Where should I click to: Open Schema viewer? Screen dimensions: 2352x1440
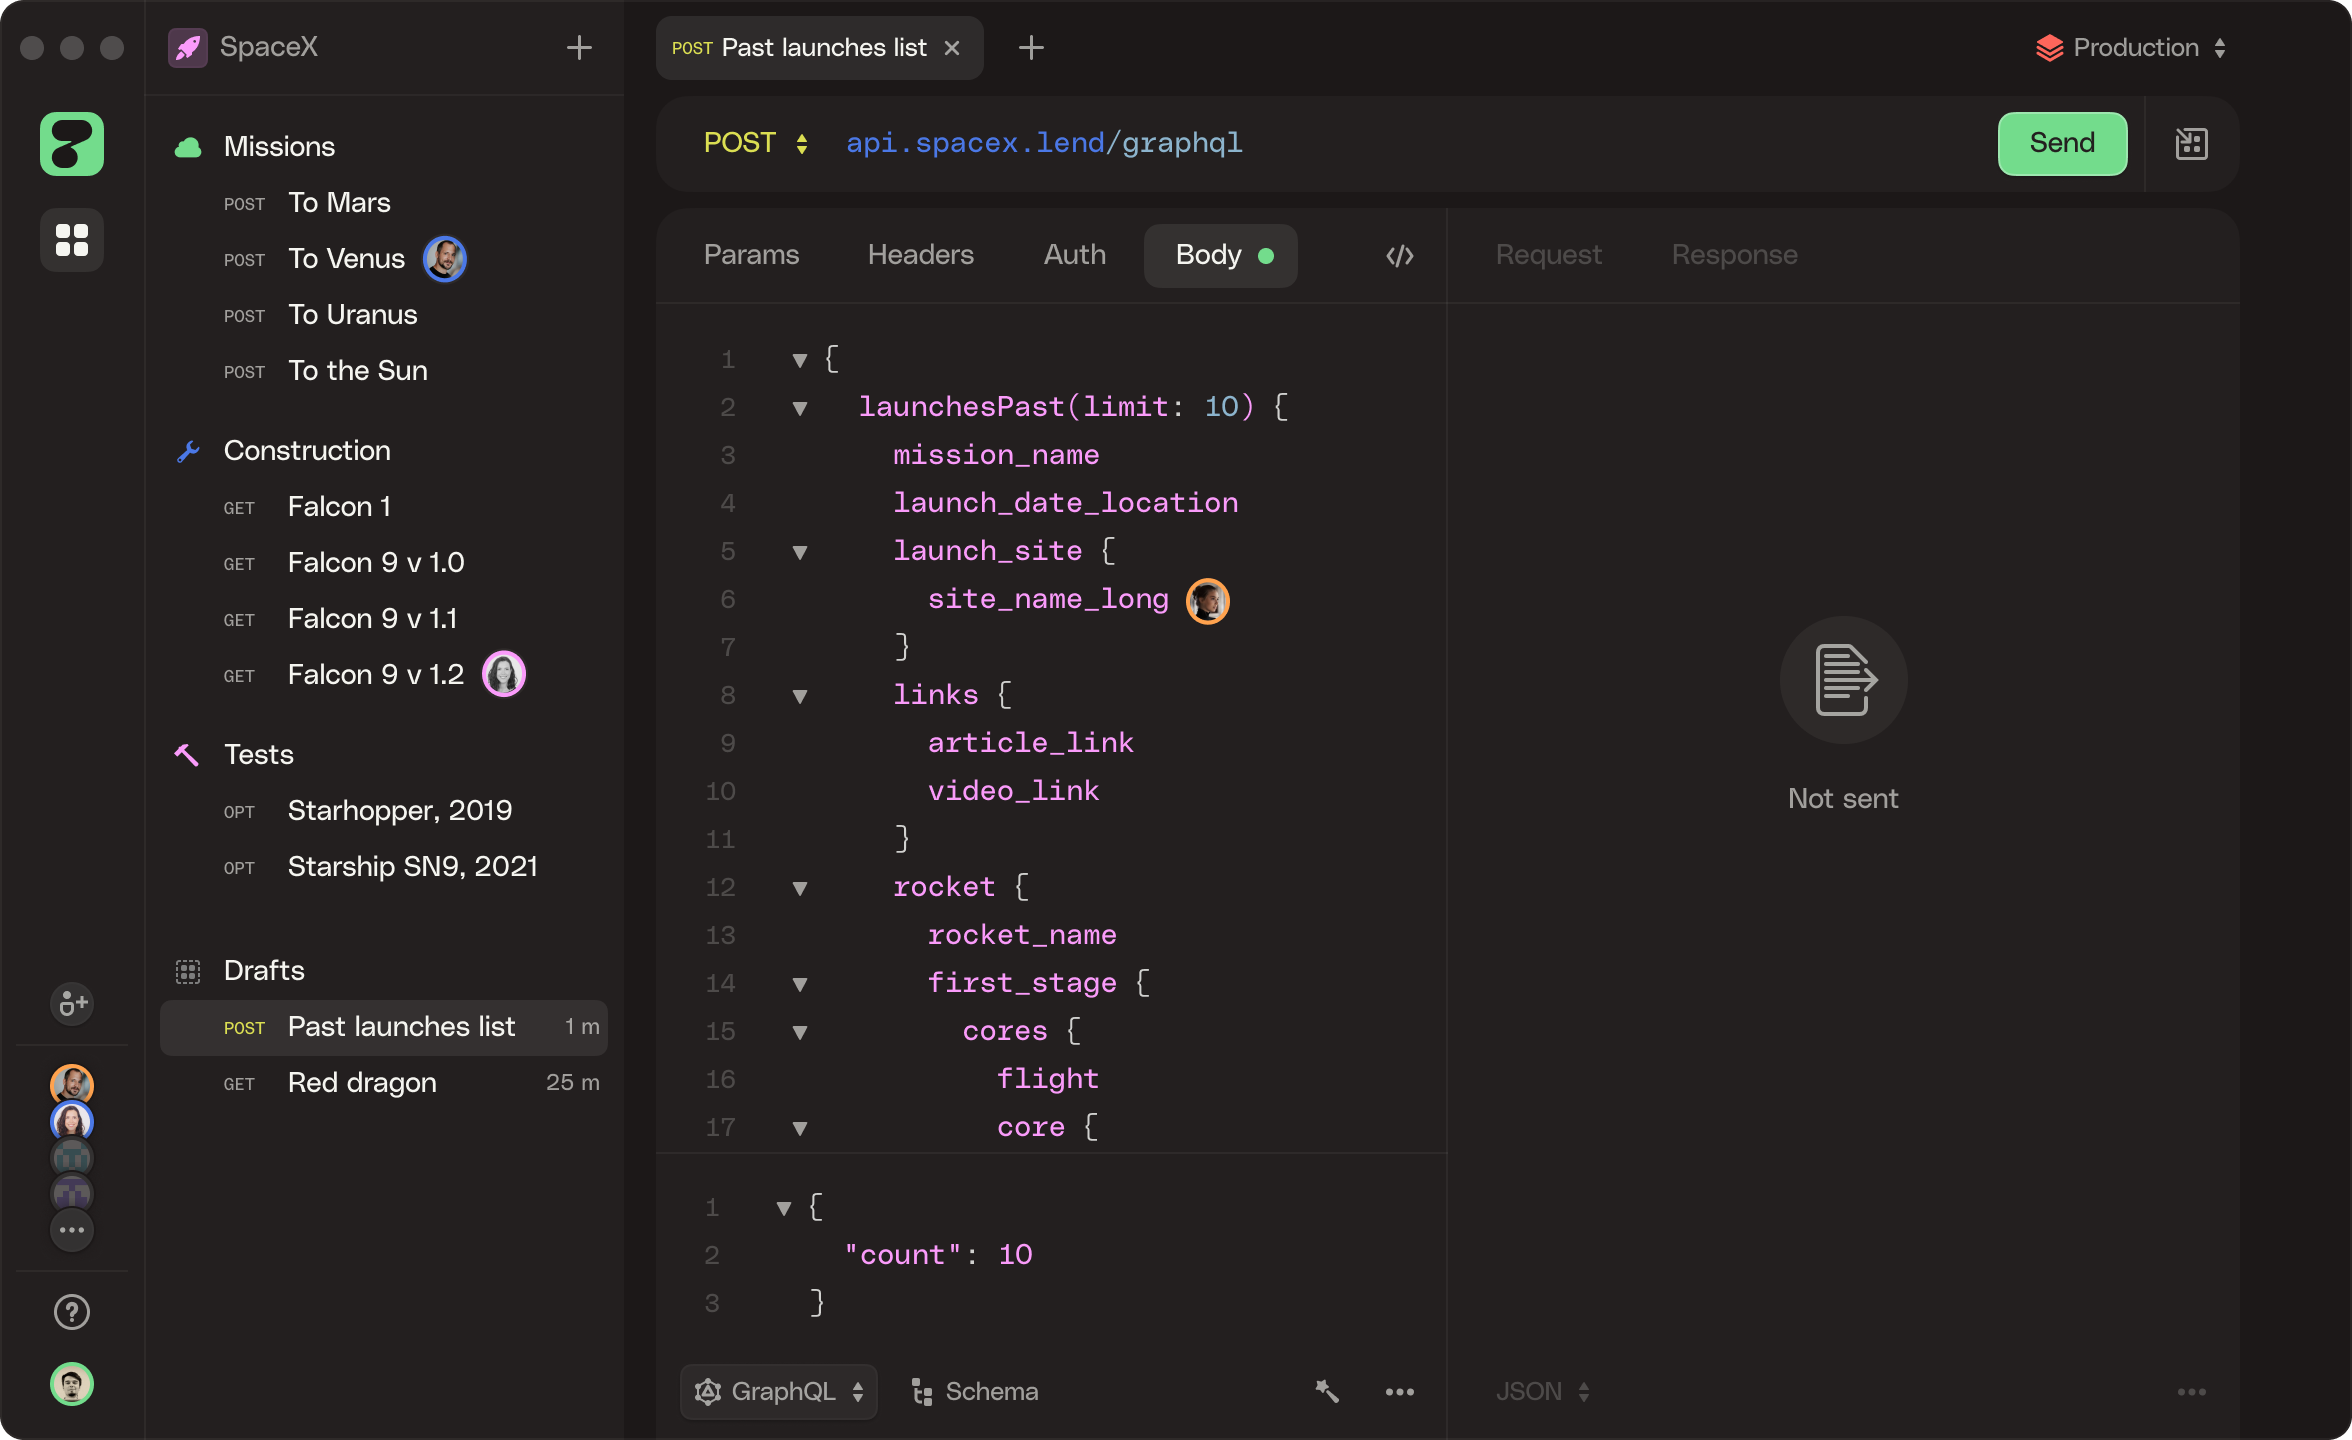tap(975, 1391)
